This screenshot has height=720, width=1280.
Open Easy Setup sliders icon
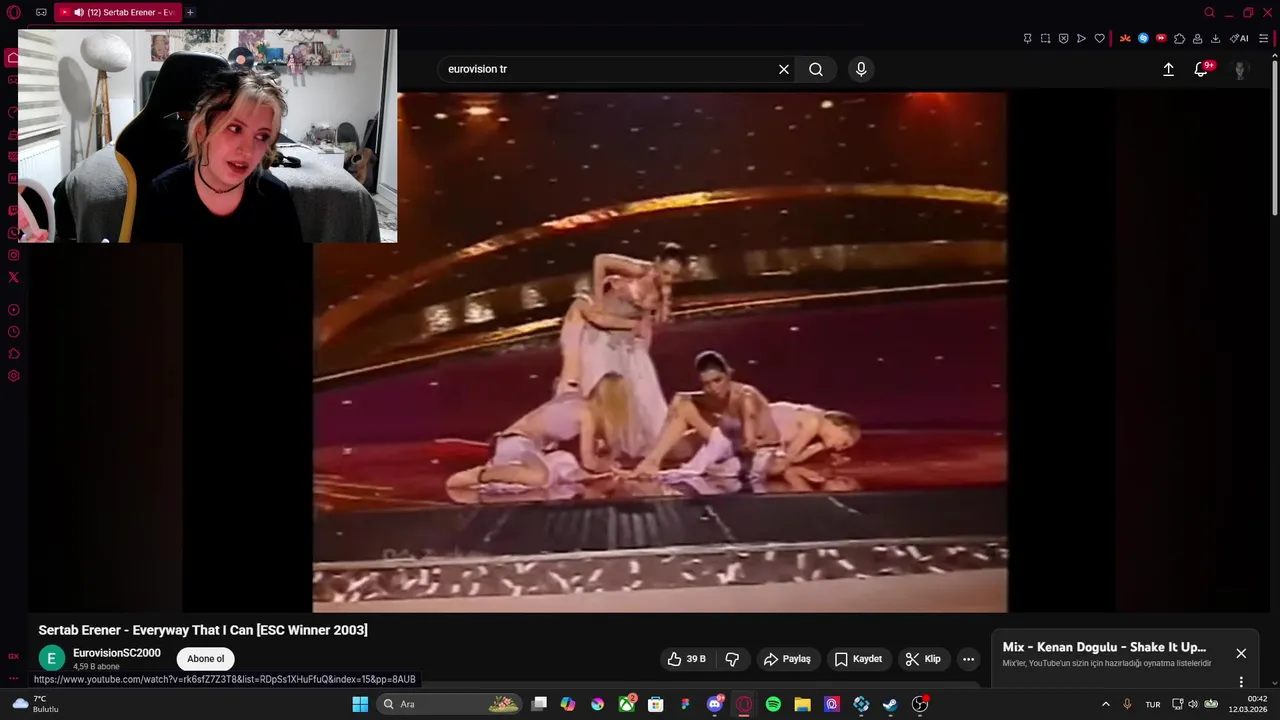[x=1263, y=38]
